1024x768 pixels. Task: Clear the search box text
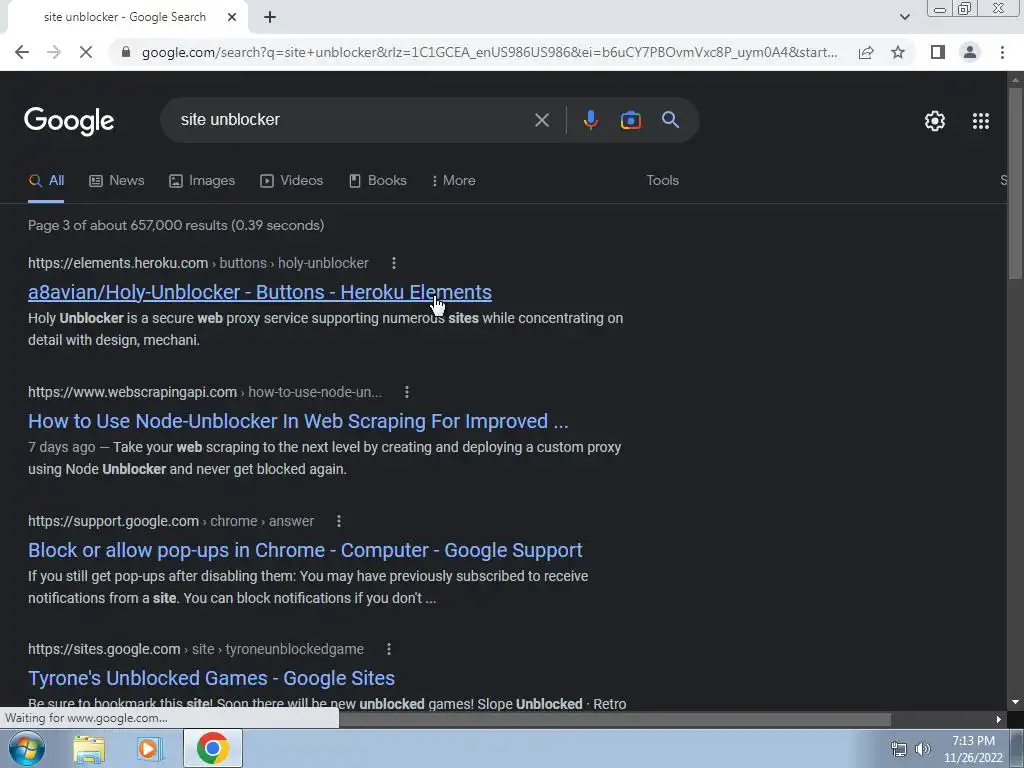541,120
